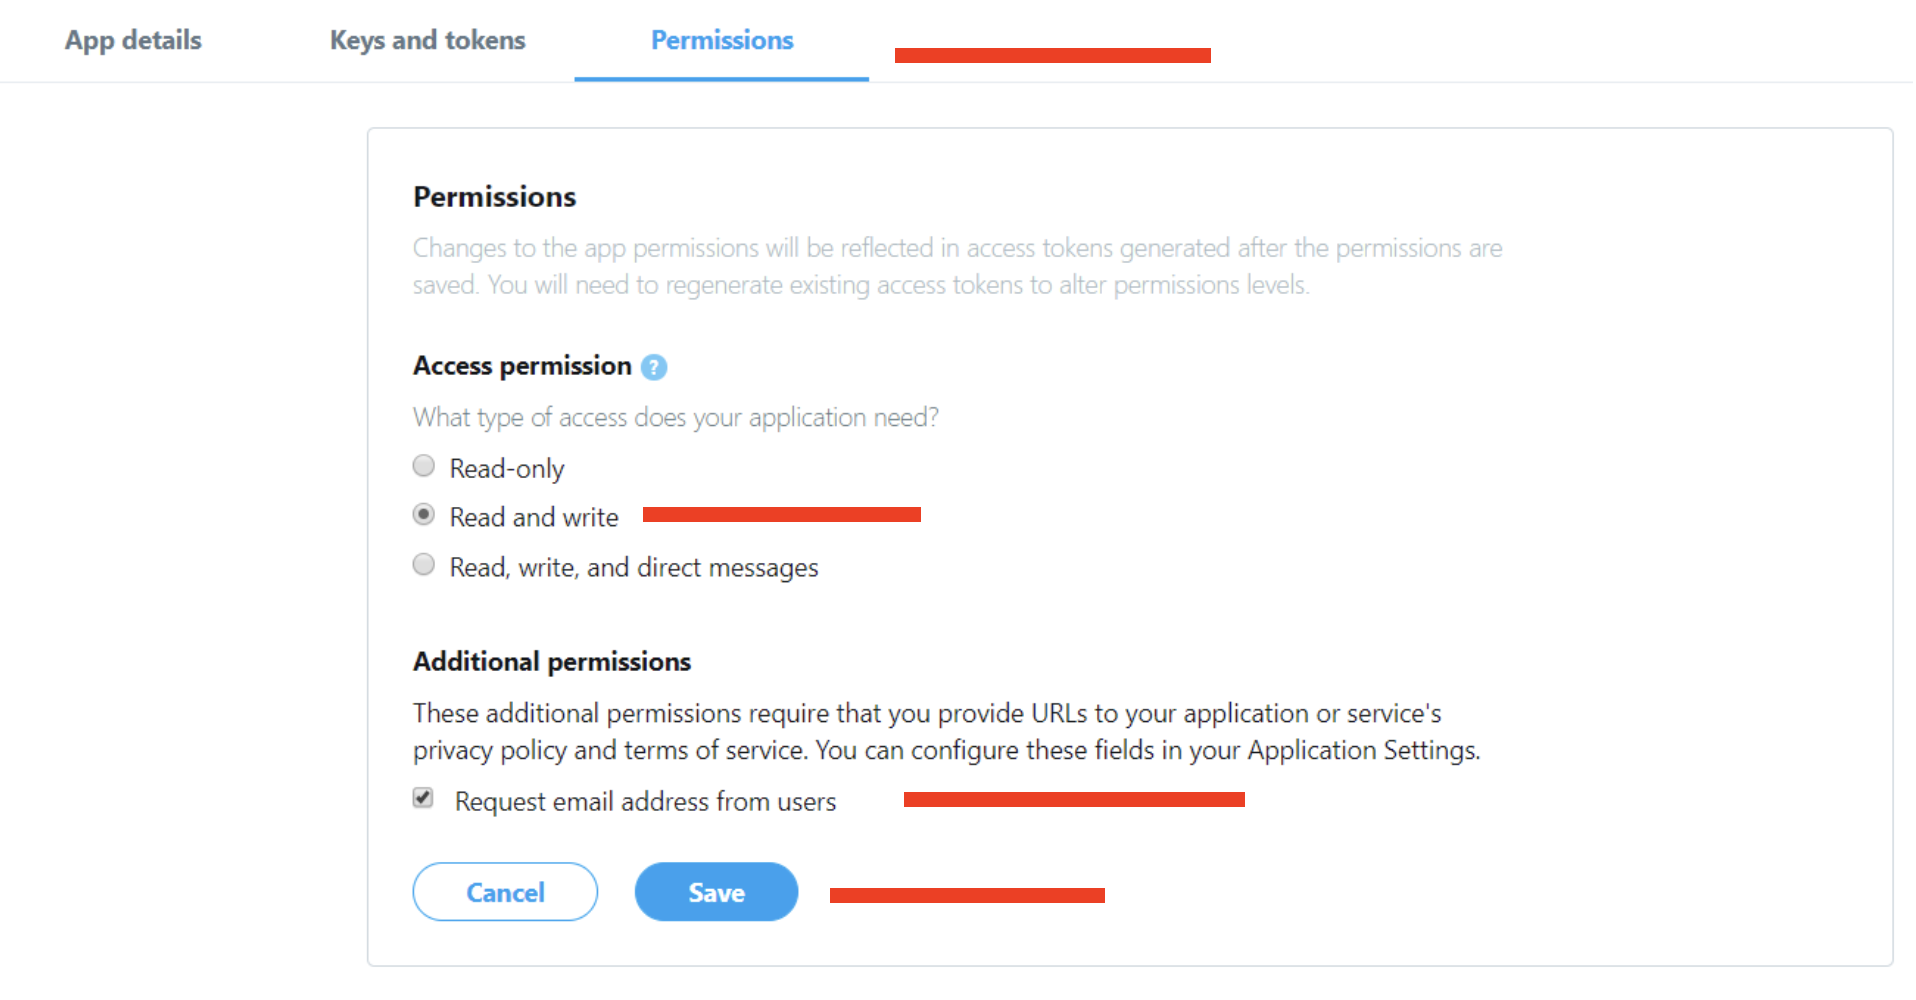Select the Read-only radio button
Viewport: 1916px width, 1000px height.
(424, 466)
